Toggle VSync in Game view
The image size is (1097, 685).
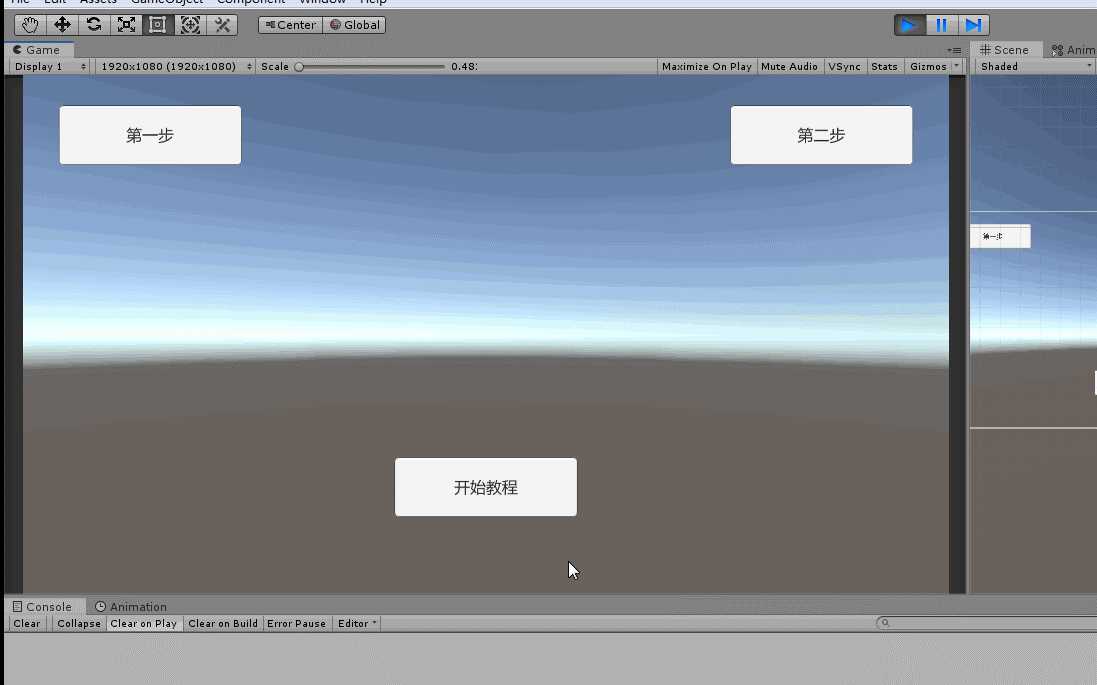point(844,66)
